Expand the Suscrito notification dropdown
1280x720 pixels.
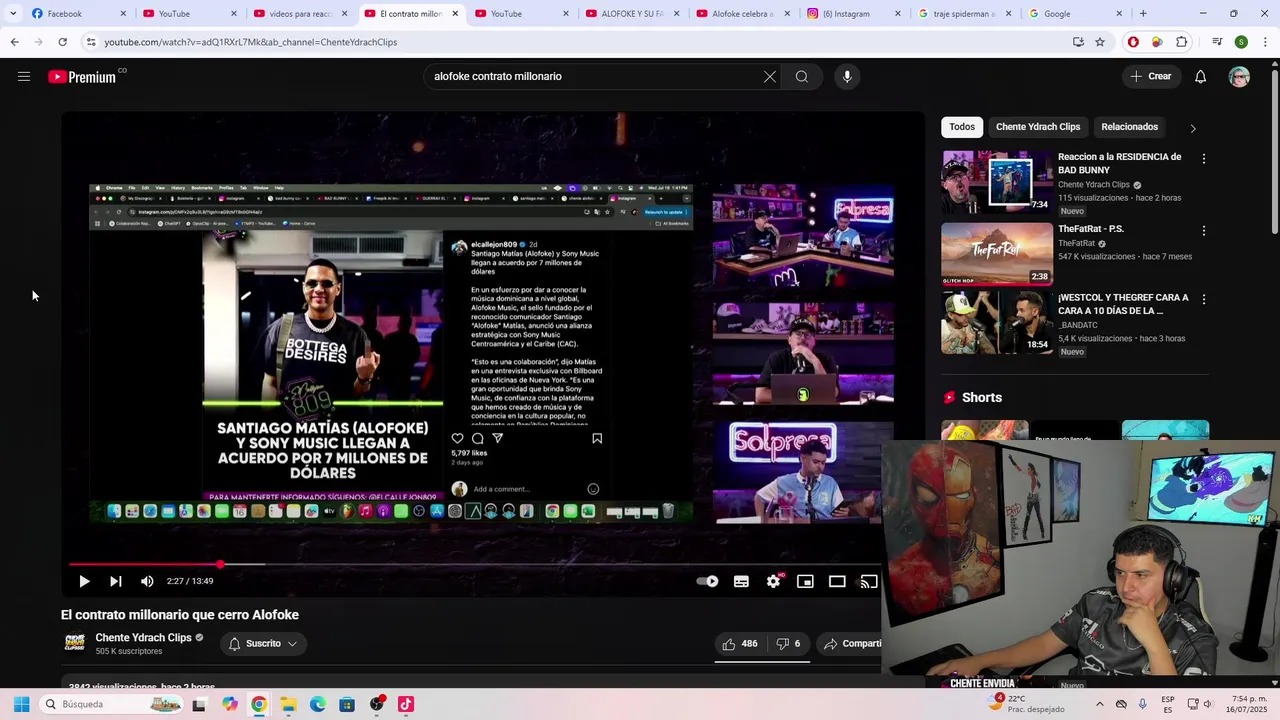[263, 644]
